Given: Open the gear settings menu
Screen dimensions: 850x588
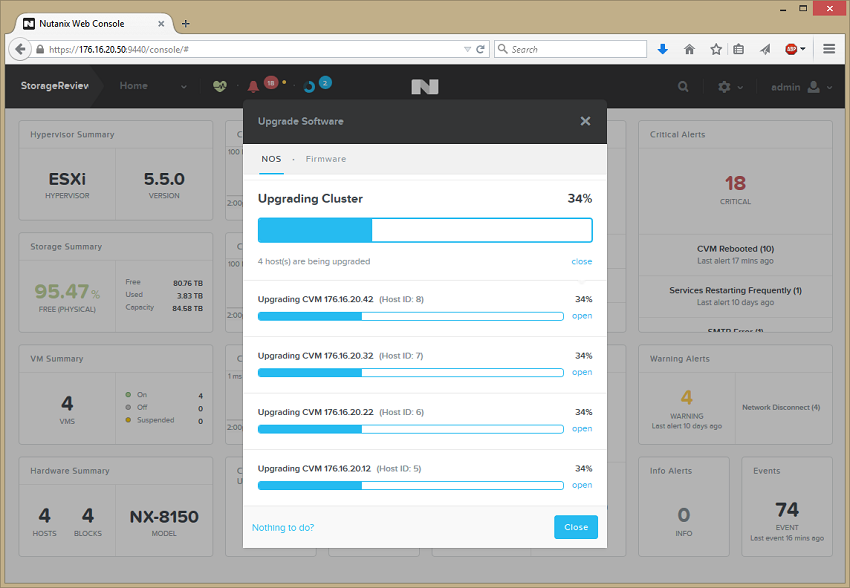Looking at the screenshot, I should point(730,87).
